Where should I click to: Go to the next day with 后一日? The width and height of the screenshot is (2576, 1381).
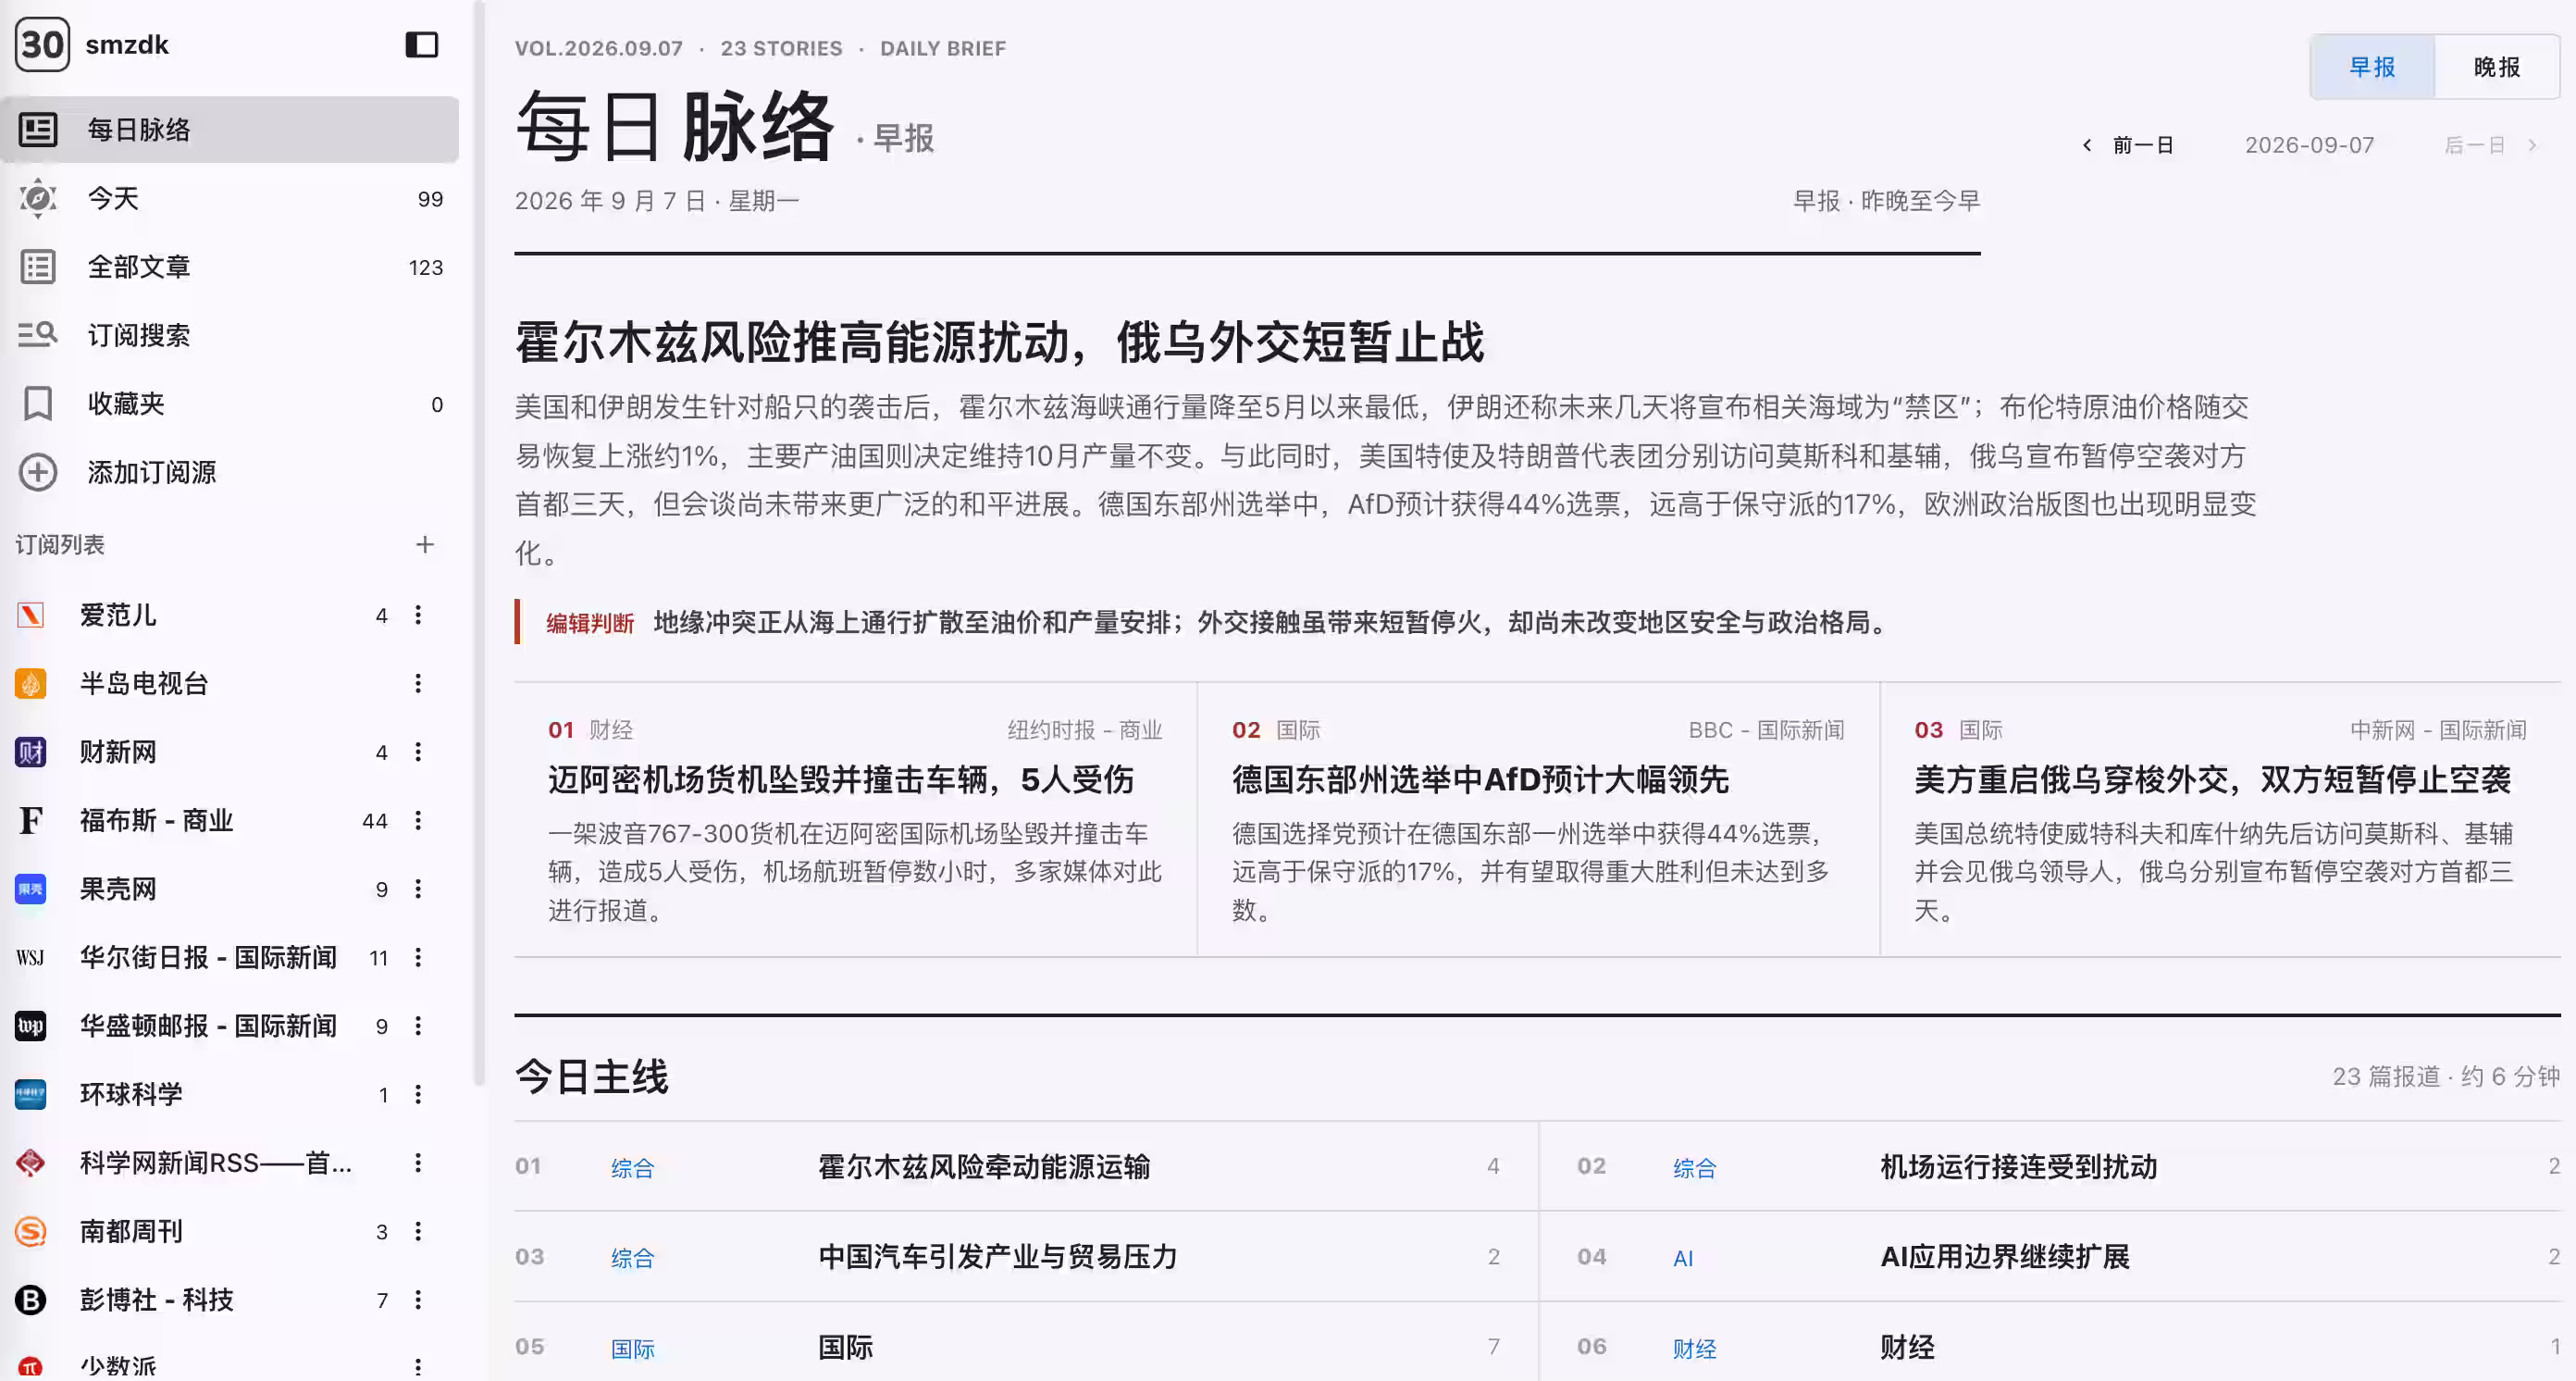(2491, 146)
